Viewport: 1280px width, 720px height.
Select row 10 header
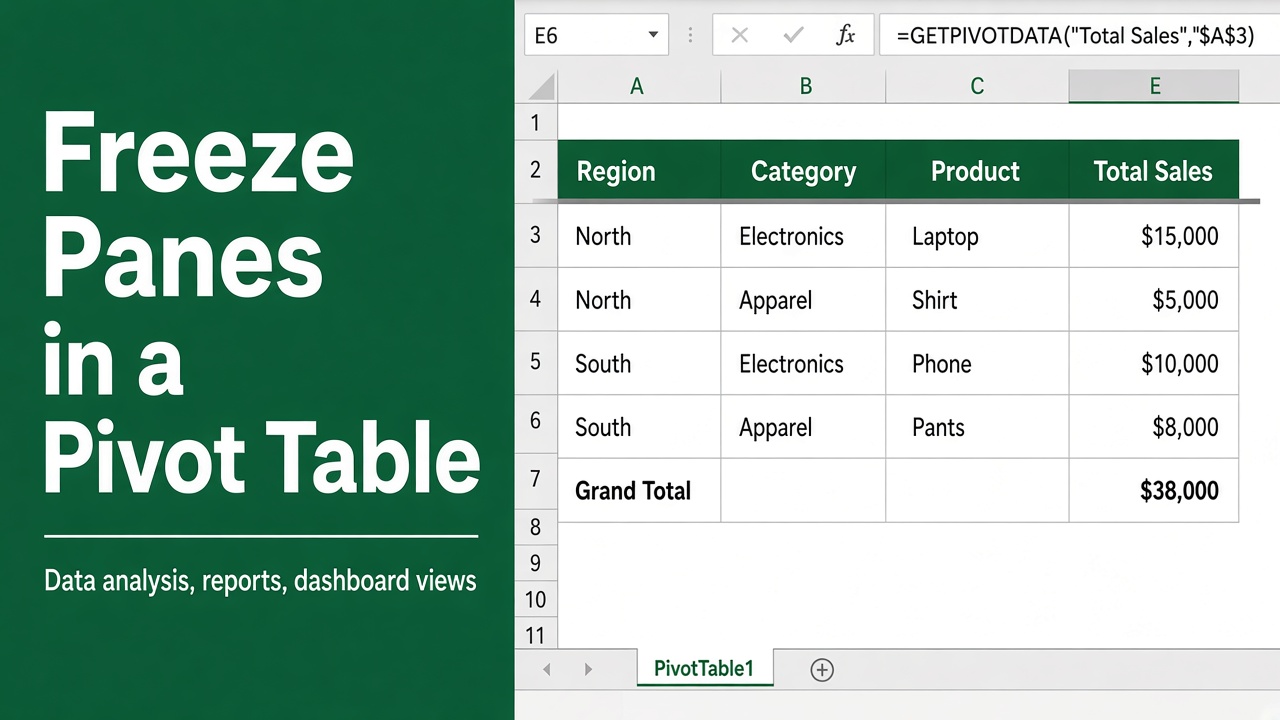coord(536,600)
